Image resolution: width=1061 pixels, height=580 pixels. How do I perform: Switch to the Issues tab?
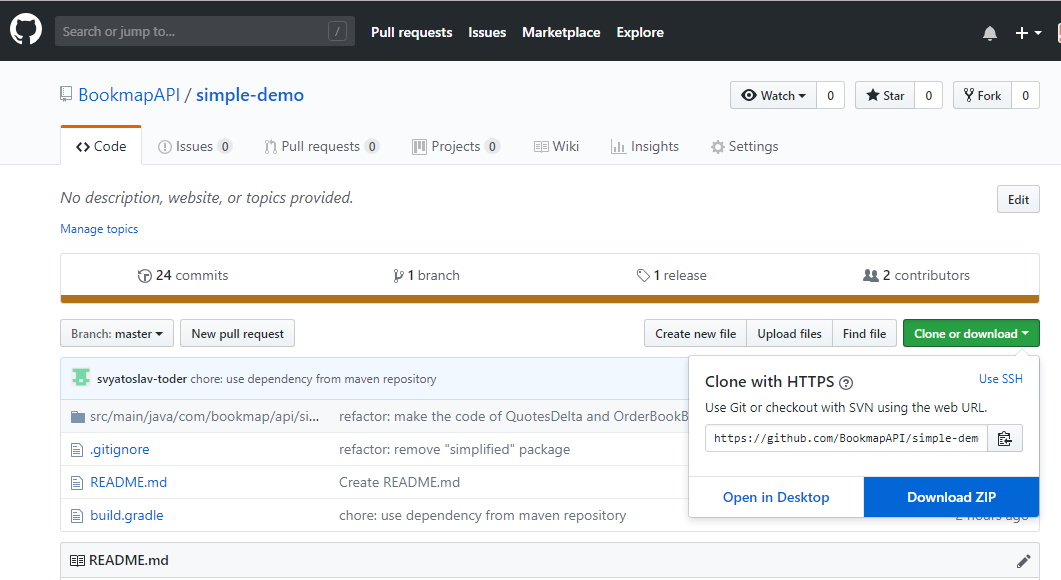[x=194, y=146]
